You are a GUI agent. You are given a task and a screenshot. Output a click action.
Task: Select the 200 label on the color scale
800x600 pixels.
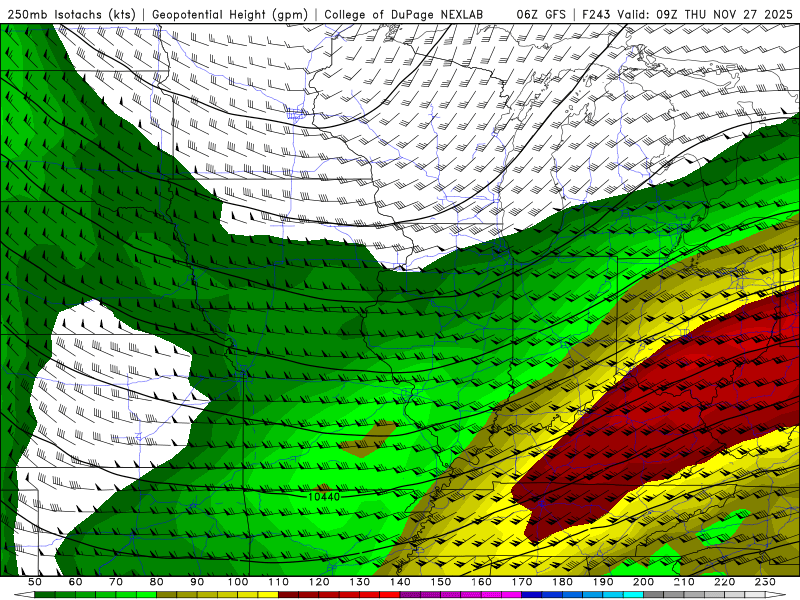[643, 582]
